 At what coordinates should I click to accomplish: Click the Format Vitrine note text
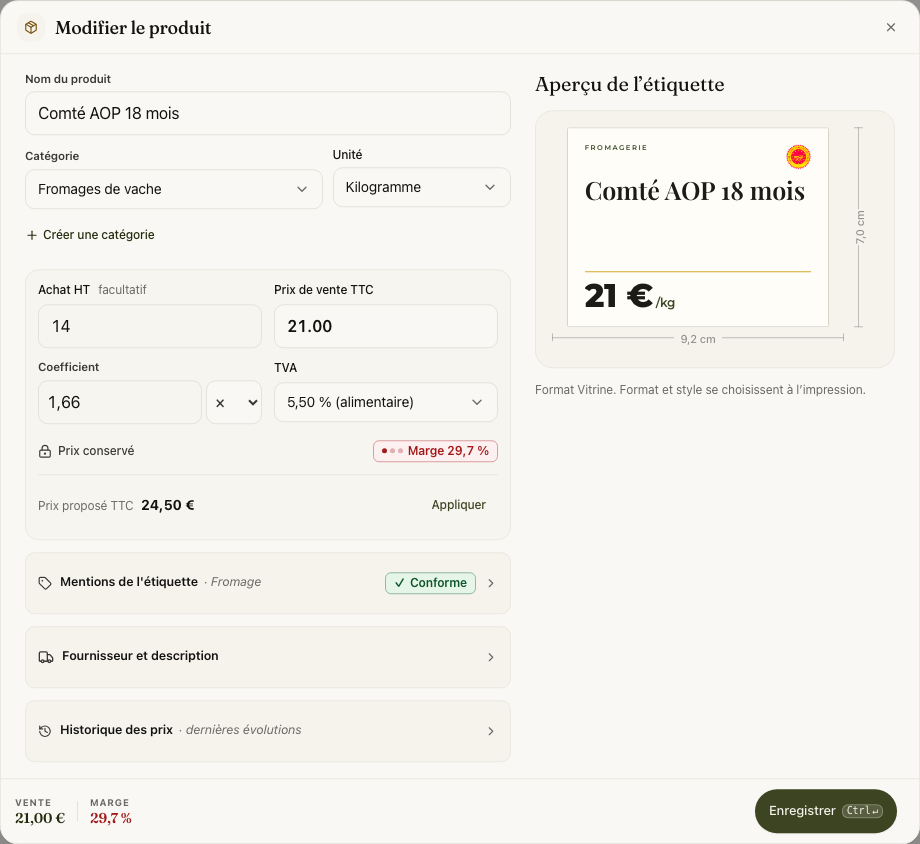(x=700, y=390)
